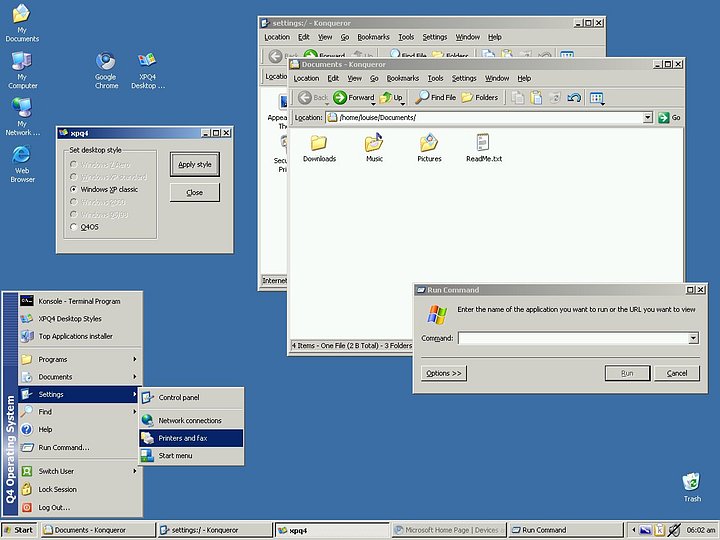The height and width of the screenshot is (540, 720).
Task: Open the Location bar history dropdown
Action: coord(648,117)
